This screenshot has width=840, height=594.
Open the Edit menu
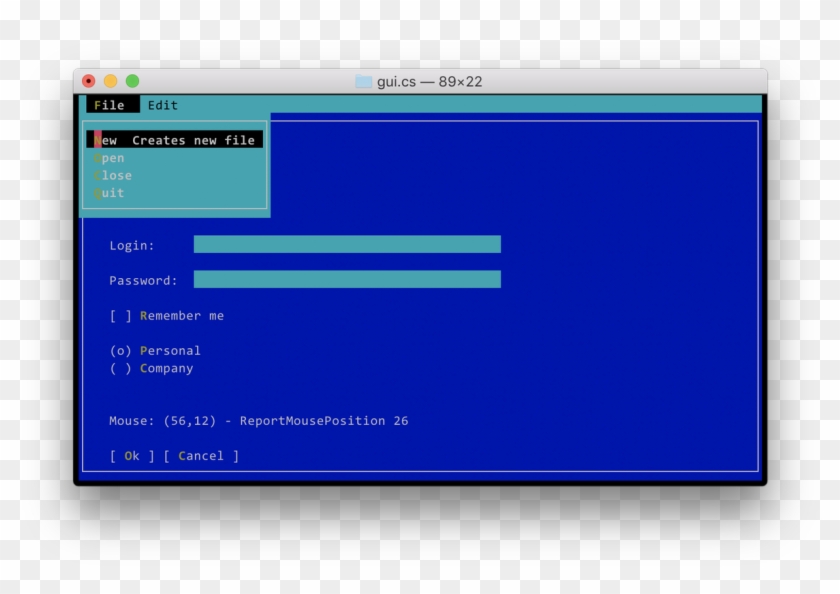point(162,105)
